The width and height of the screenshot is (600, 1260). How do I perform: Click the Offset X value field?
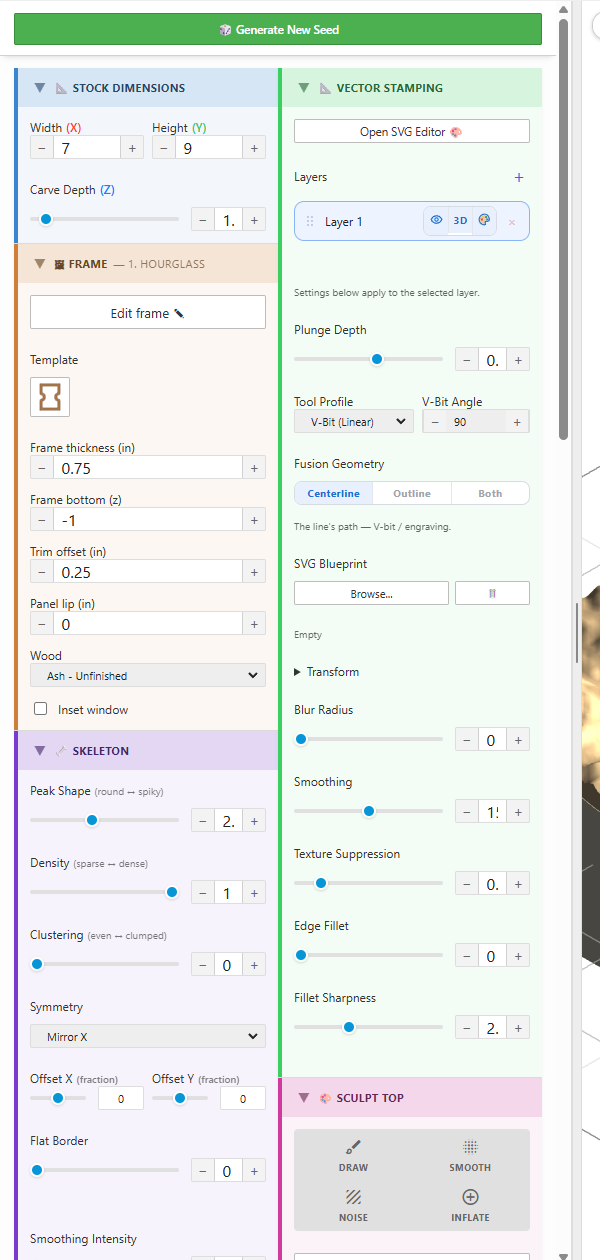click(x=121, y=1099)
